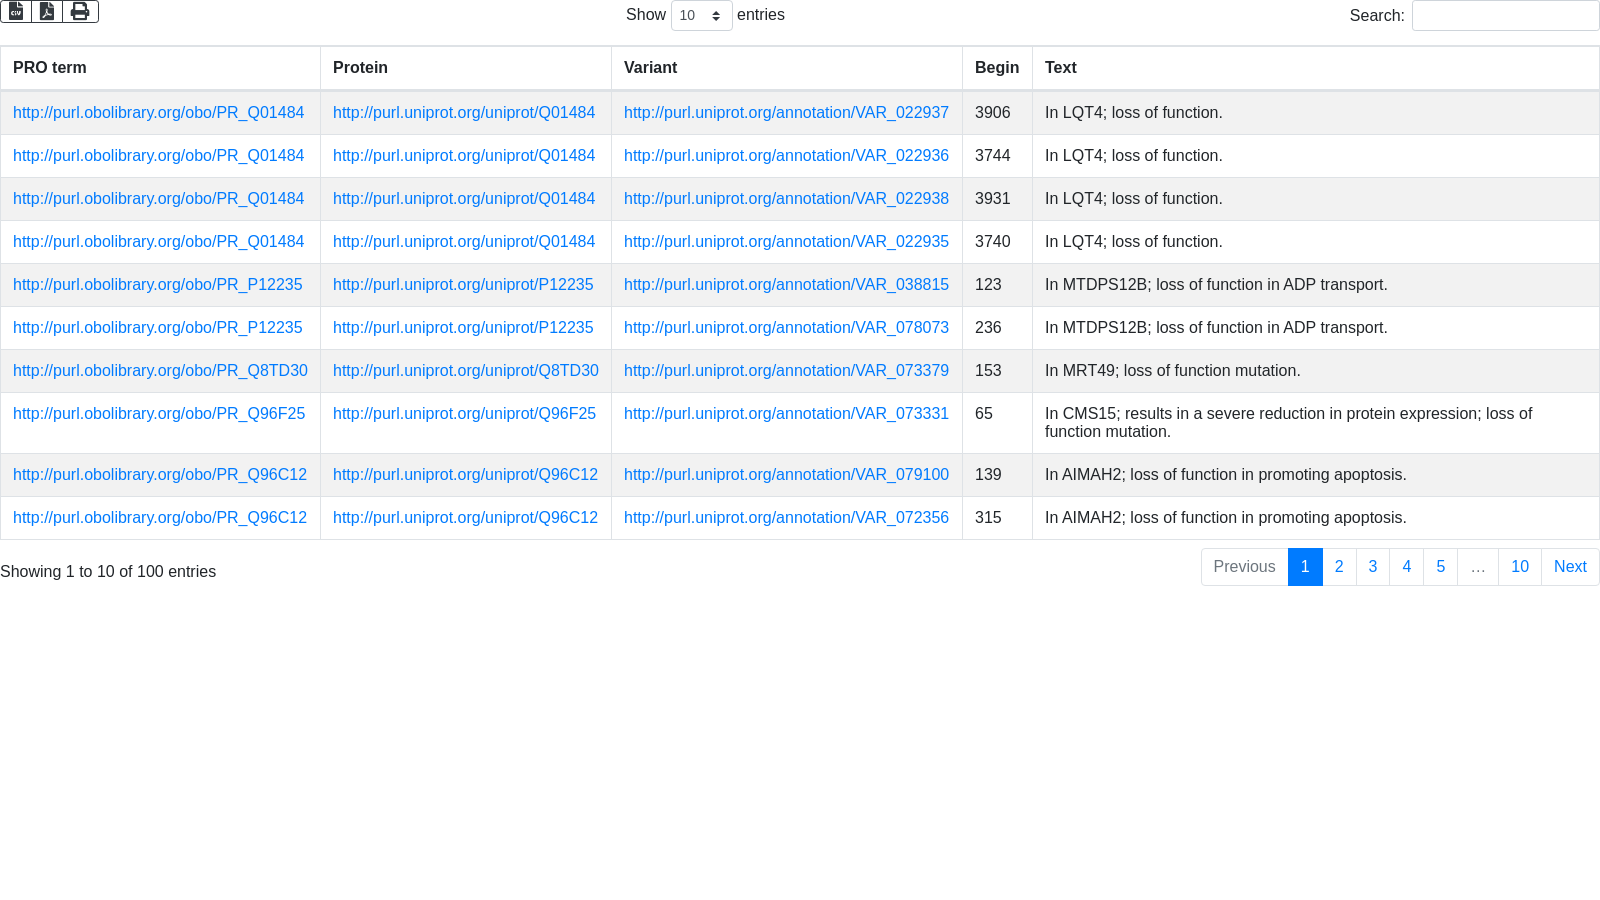Open variant VAR_022937 annotation link
The width and height of the screenshot is (1600, 900).
(x=786, y=113)
